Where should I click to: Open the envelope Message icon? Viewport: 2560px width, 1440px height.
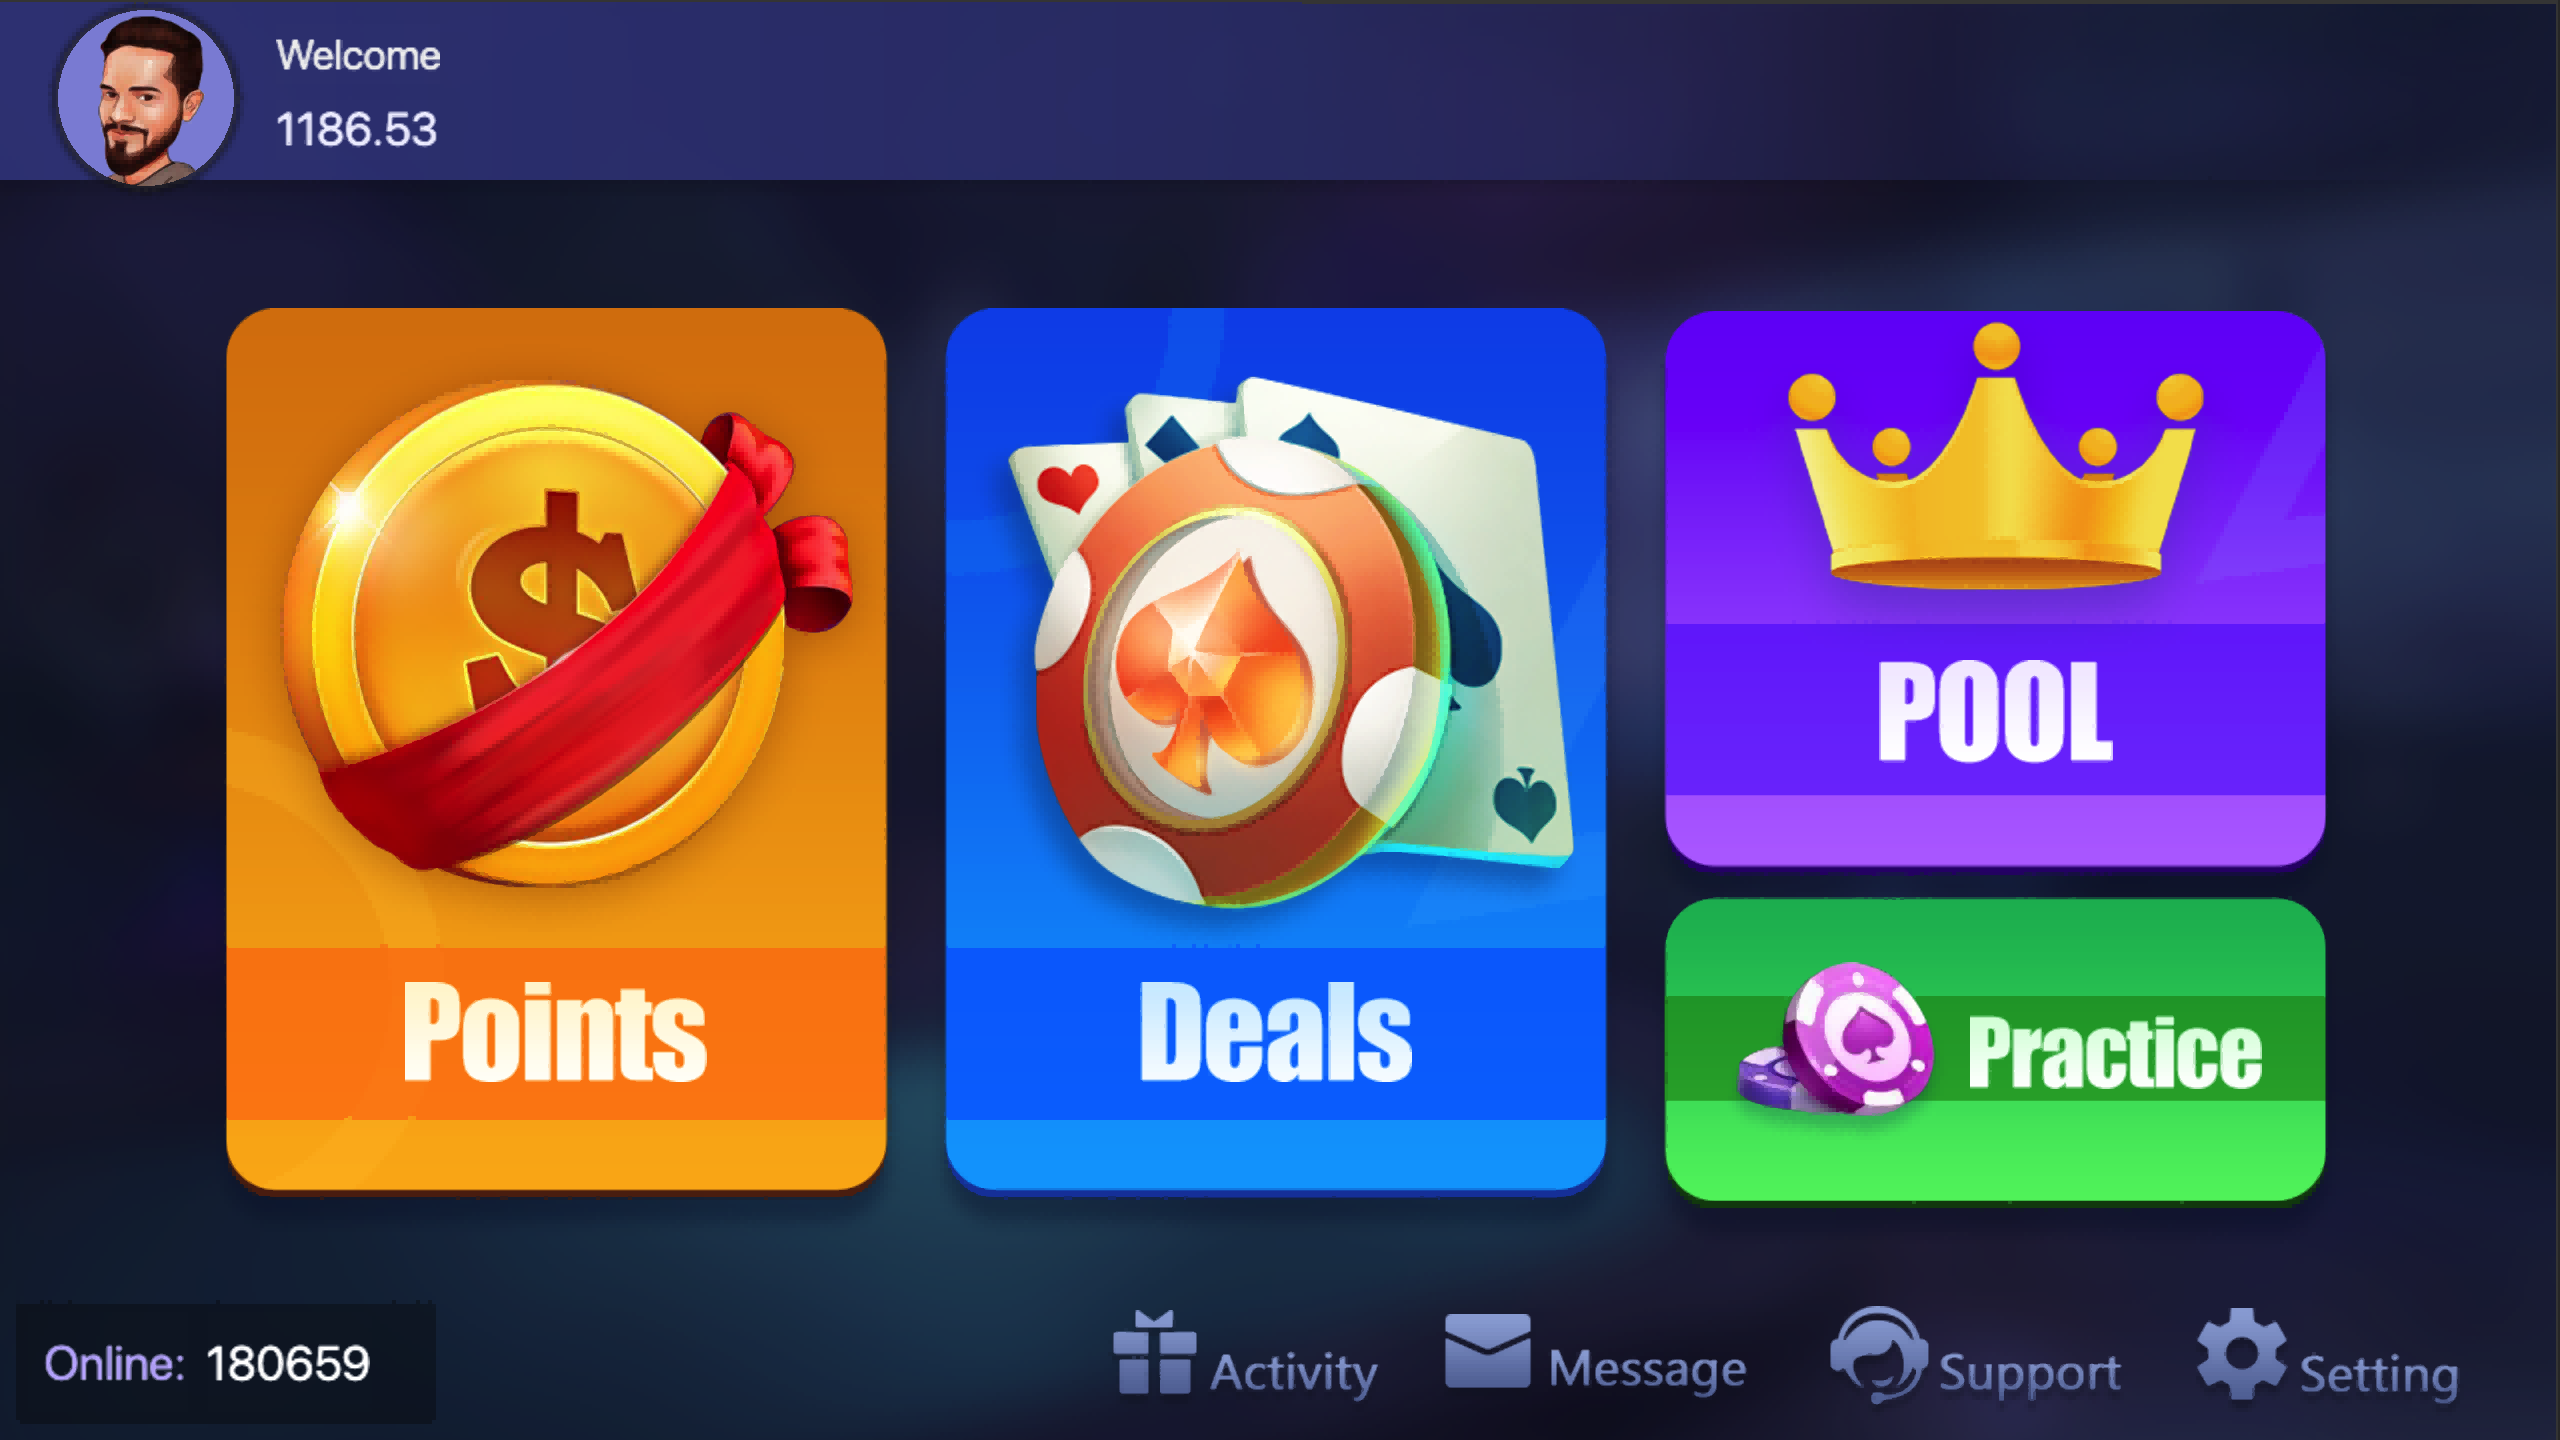click(x=1487, y=1351)
